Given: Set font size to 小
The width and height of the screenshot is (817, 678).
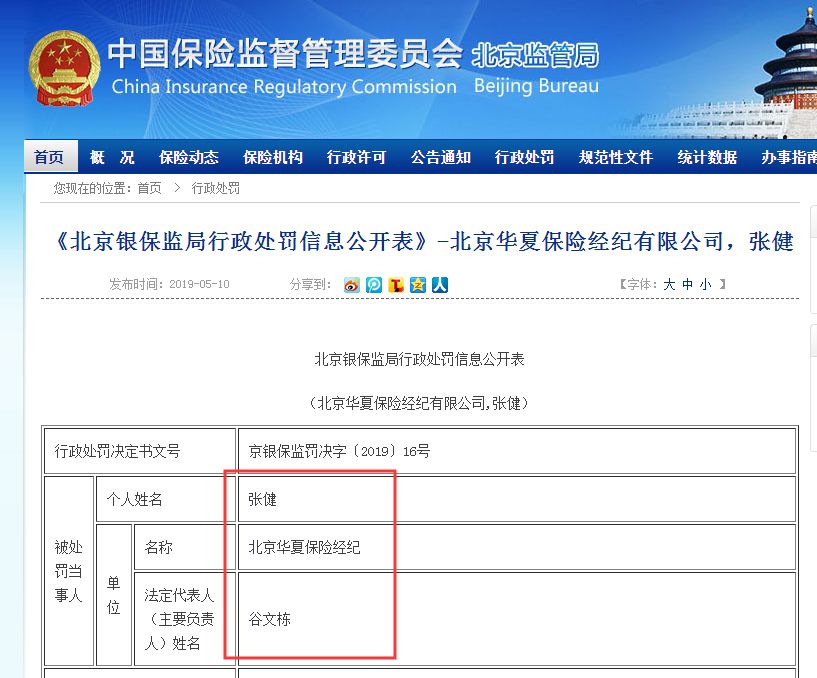Looking at the screenshot, I should point(705,285).
